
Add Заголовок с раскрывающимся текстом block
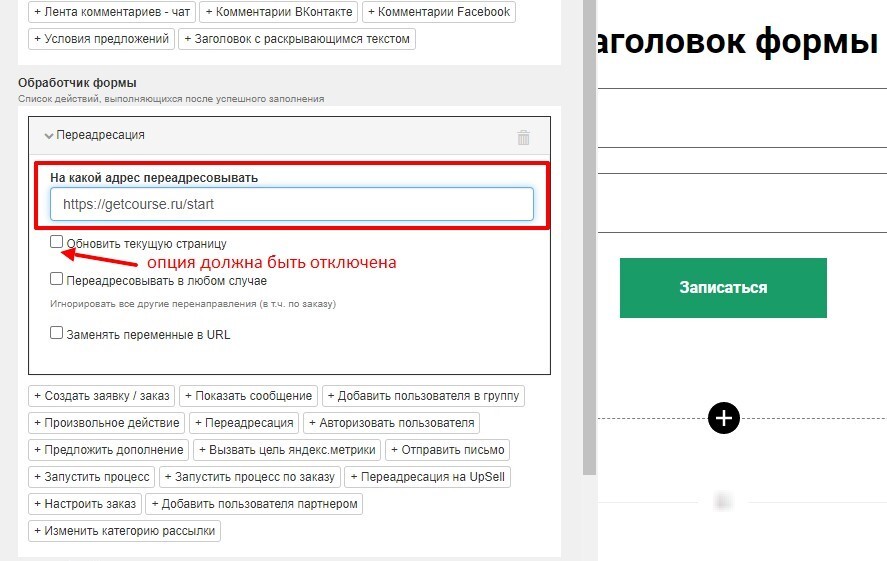tap(297, 39)
